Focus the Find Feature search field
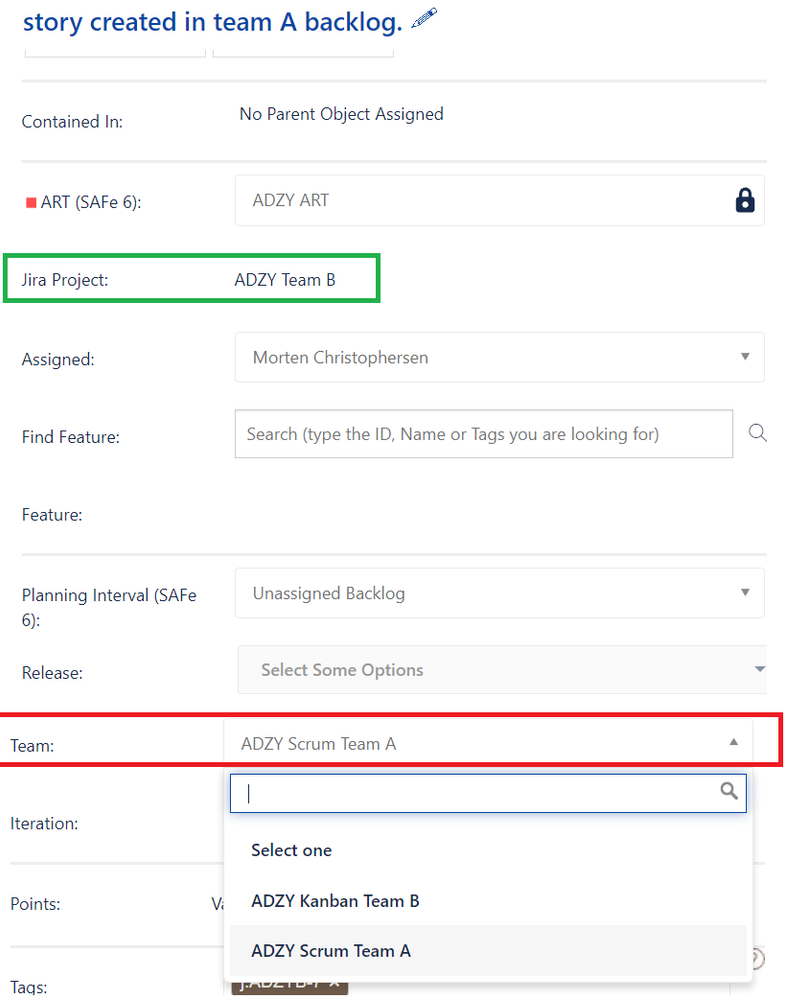This screenshot has width=785, height=999. point(484,434)
